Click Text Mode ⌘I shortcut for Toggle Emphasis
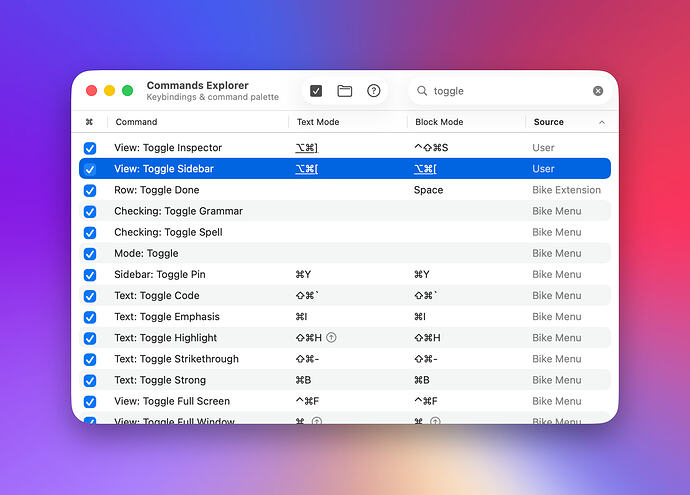 pos(301,317)
